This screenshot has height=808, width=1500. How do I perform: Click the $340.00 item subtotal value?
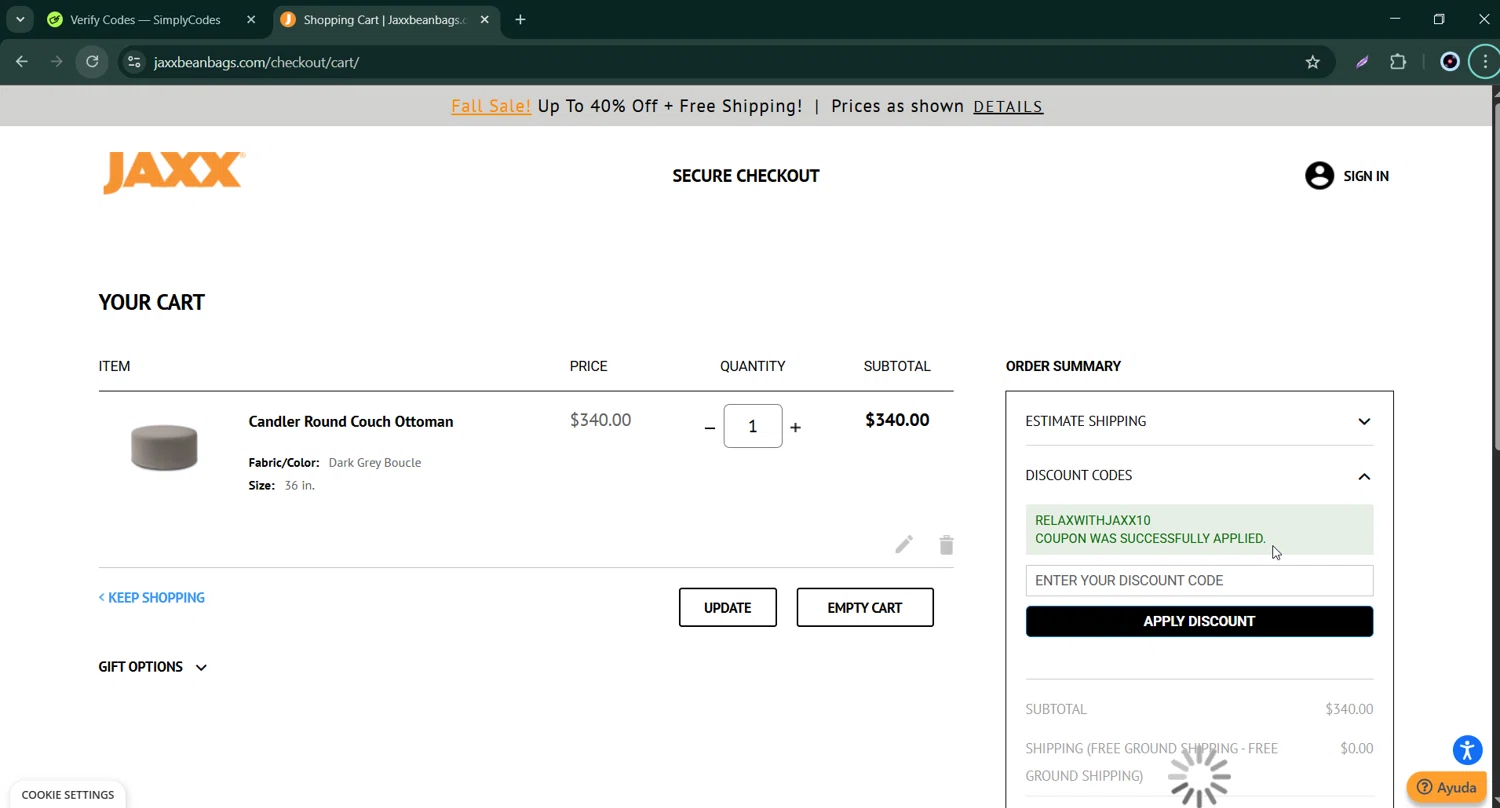point(897,420)
